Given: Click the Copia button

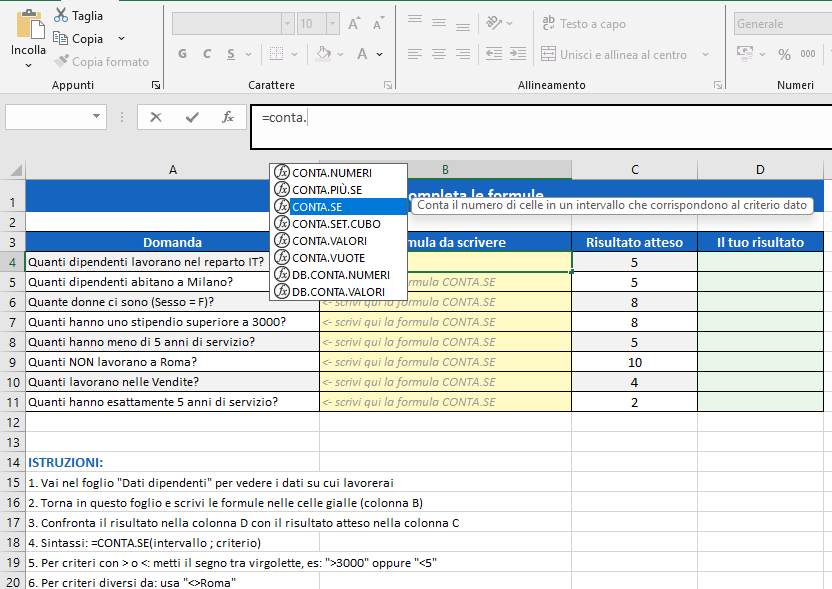Looking at the screenshot, I should coord(77,39).
